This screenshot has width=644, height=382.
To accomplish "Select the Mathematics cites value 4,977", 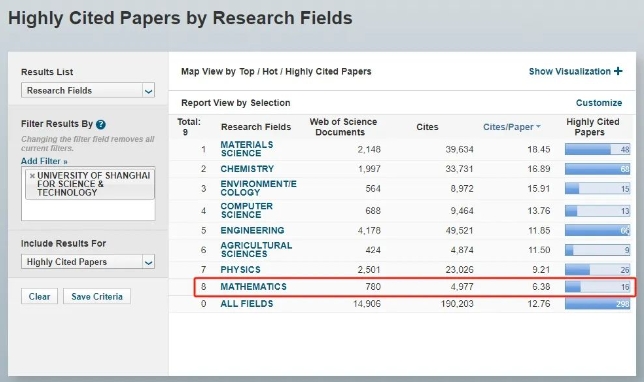I will [x=462, y=287].
